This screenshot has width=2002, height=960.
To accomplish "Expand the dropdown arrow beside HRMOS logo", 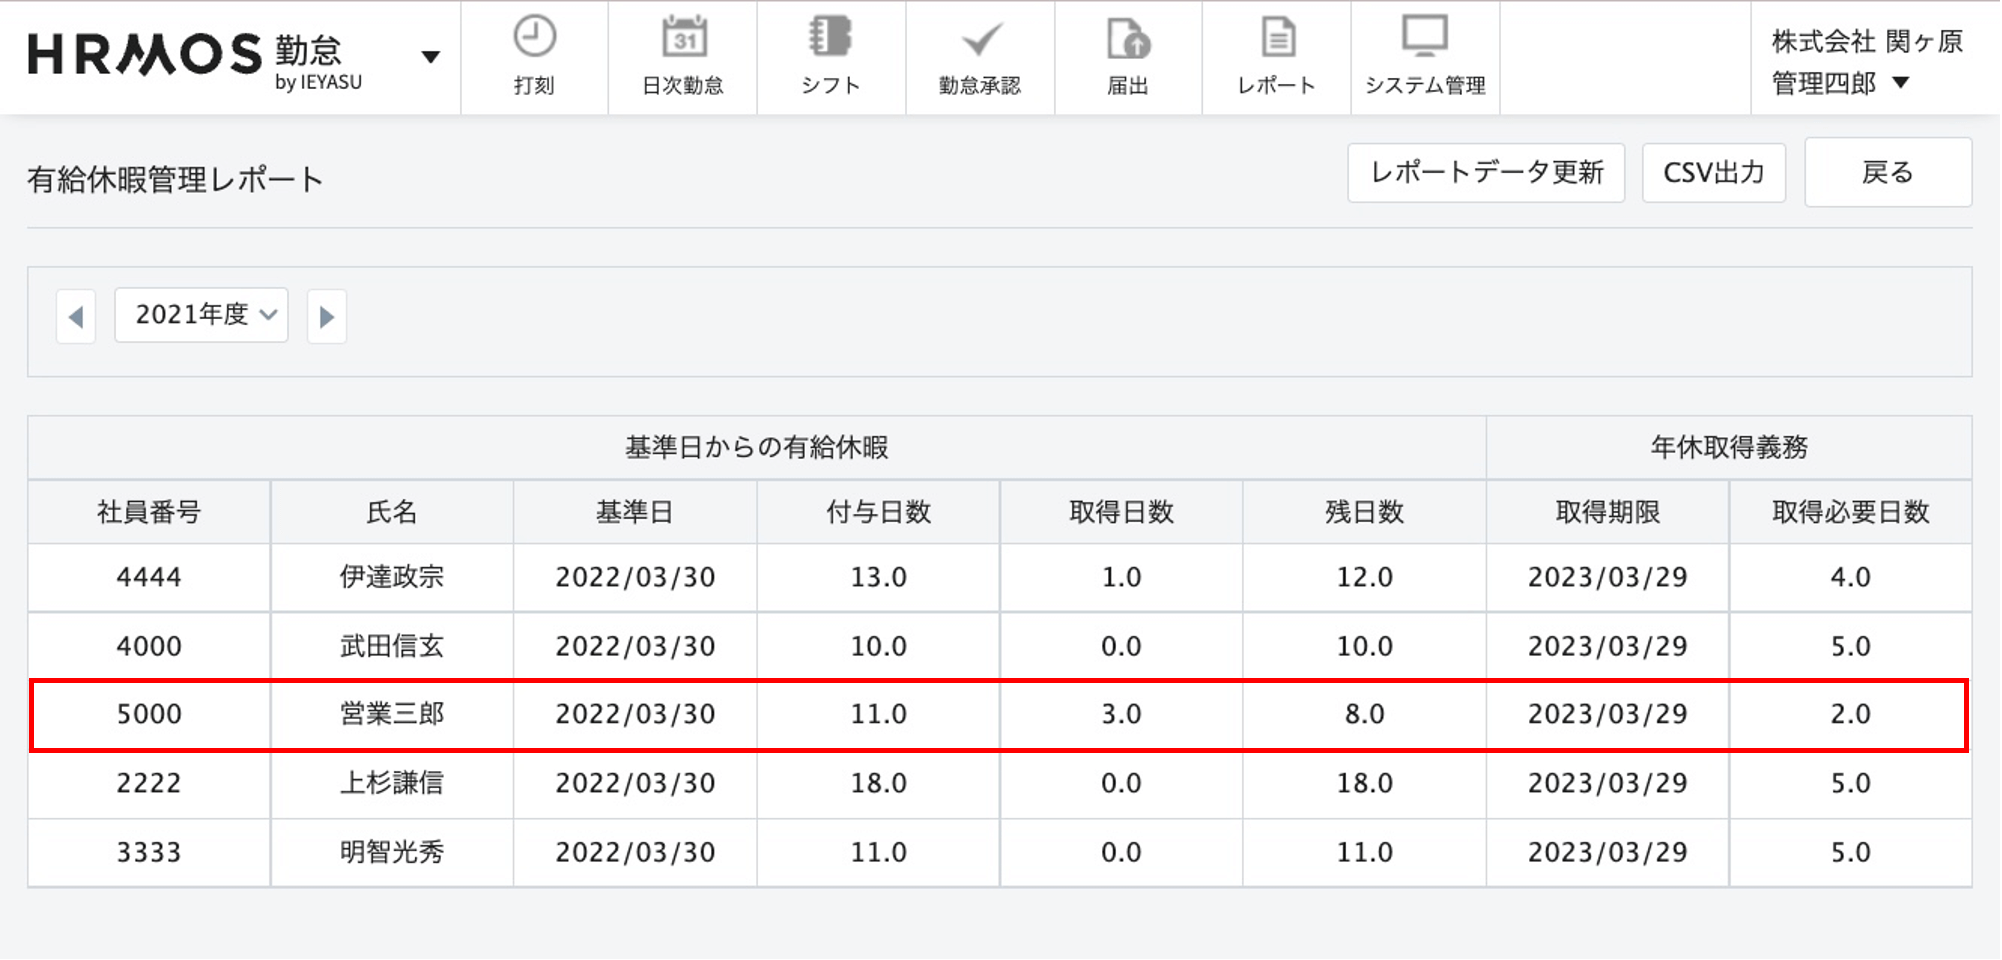I will tap(430, 57).
